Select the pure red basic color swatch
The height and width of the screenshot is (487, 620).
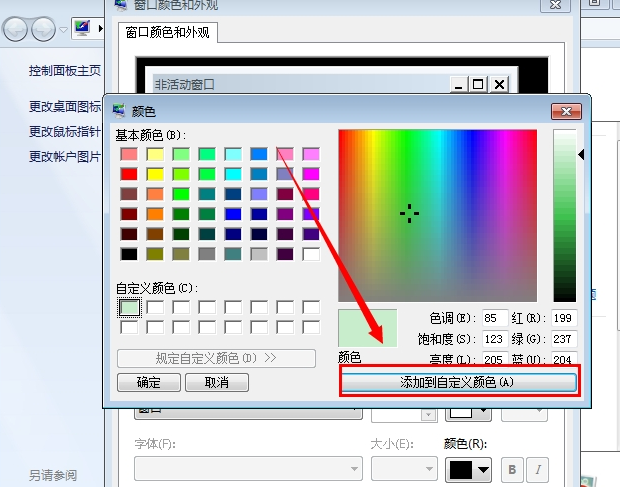pyautogui.click(x=129, y=174)
